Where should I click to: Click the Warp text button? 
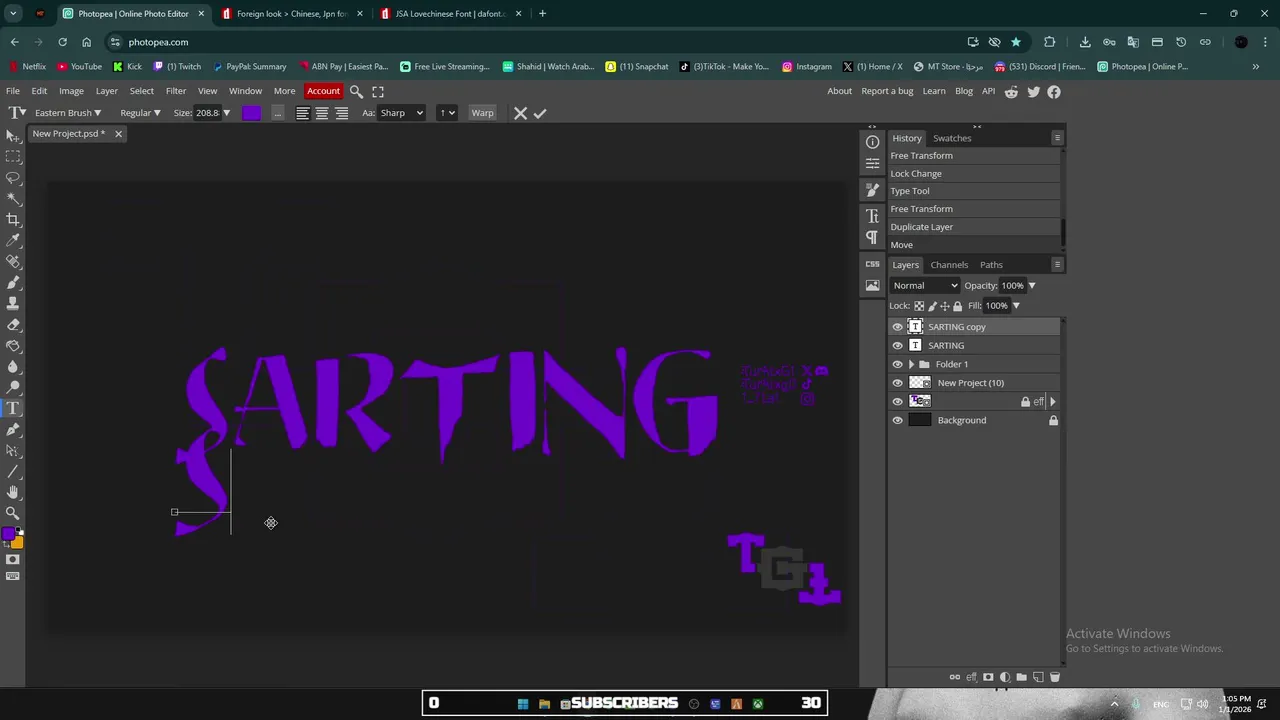pos(482,113)
